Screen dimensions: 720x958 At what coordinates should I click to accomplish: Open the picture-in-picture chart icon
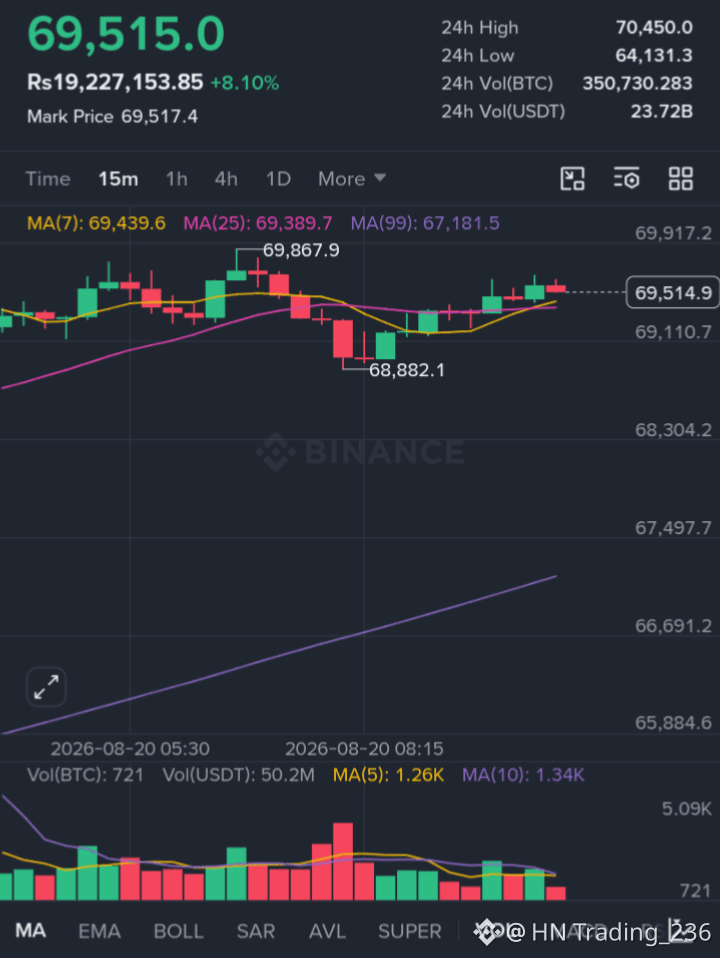[572, 179]
